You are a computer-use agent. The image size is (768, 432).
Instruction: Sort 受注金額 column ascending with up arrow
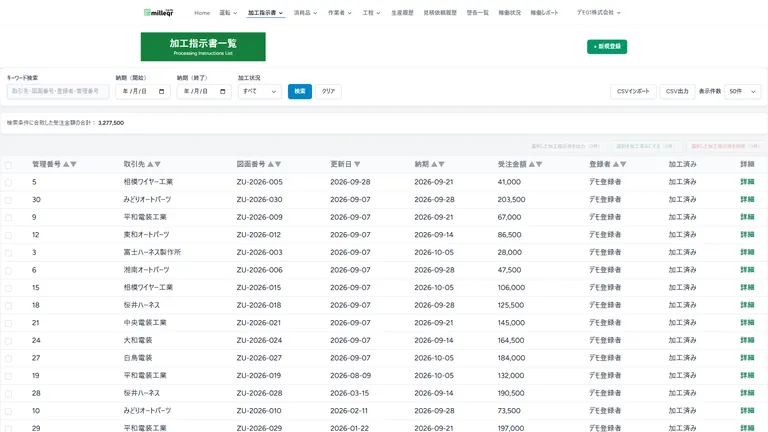coord(532,164)
